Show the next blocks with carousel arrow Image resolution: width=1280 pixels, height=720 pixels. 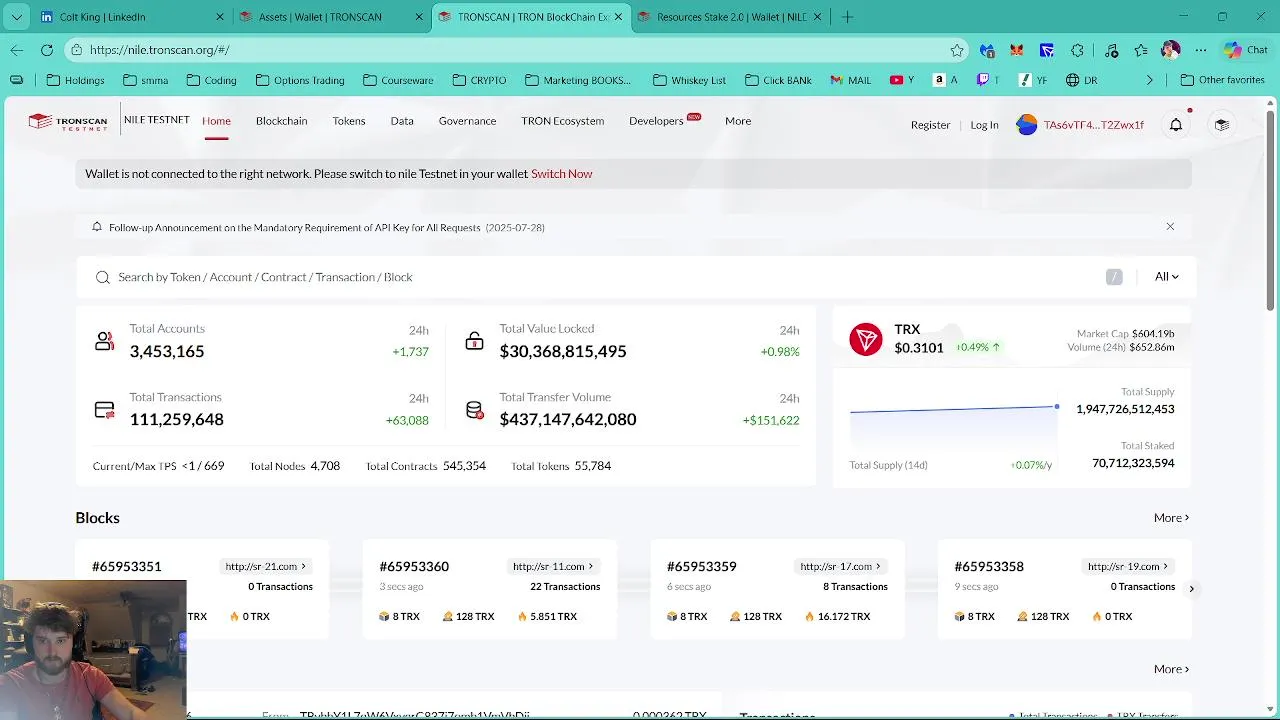point(1191,589)
